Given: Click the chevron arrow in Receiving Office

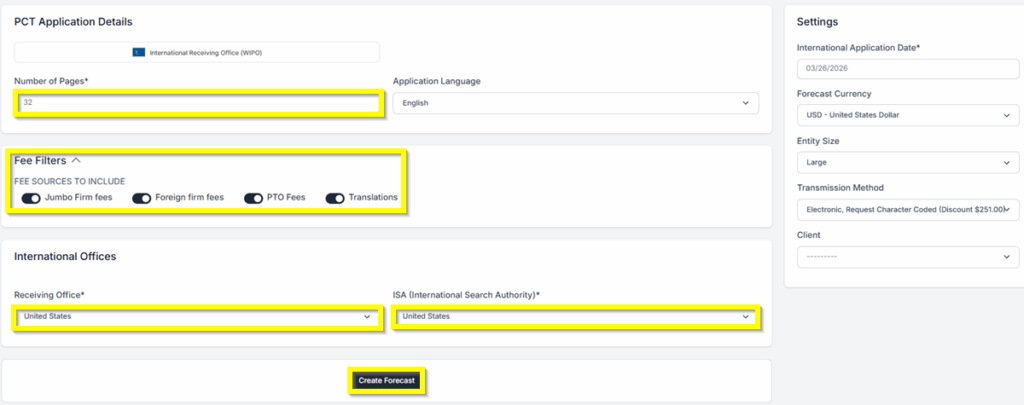Looking at the screenshot, I should coord(367,317).
